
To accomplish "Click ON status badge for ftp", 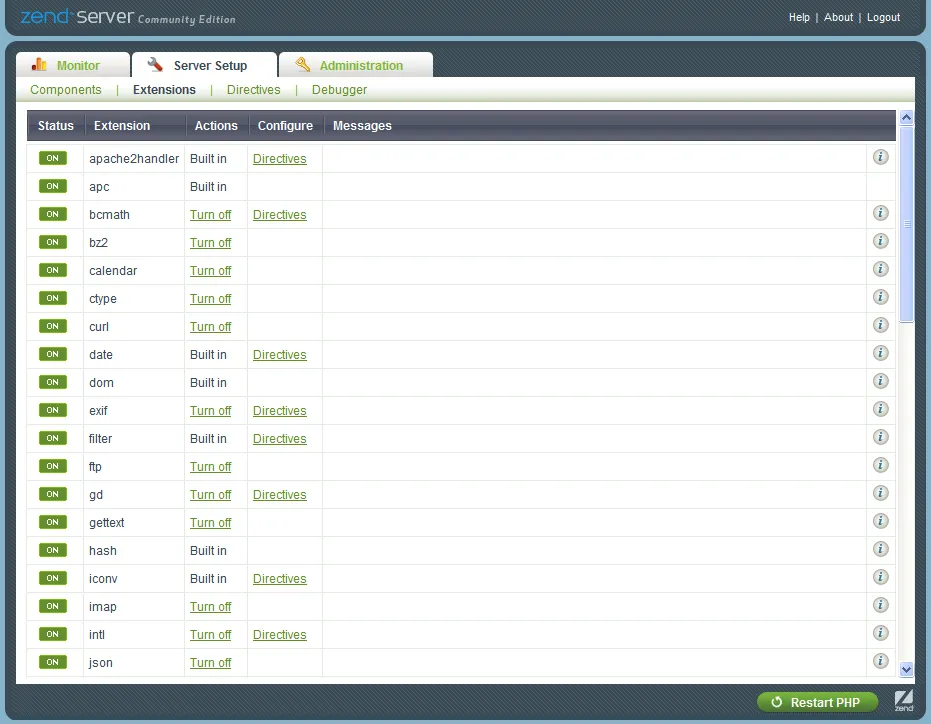I will pyautogui.click(x=52, y=466).
